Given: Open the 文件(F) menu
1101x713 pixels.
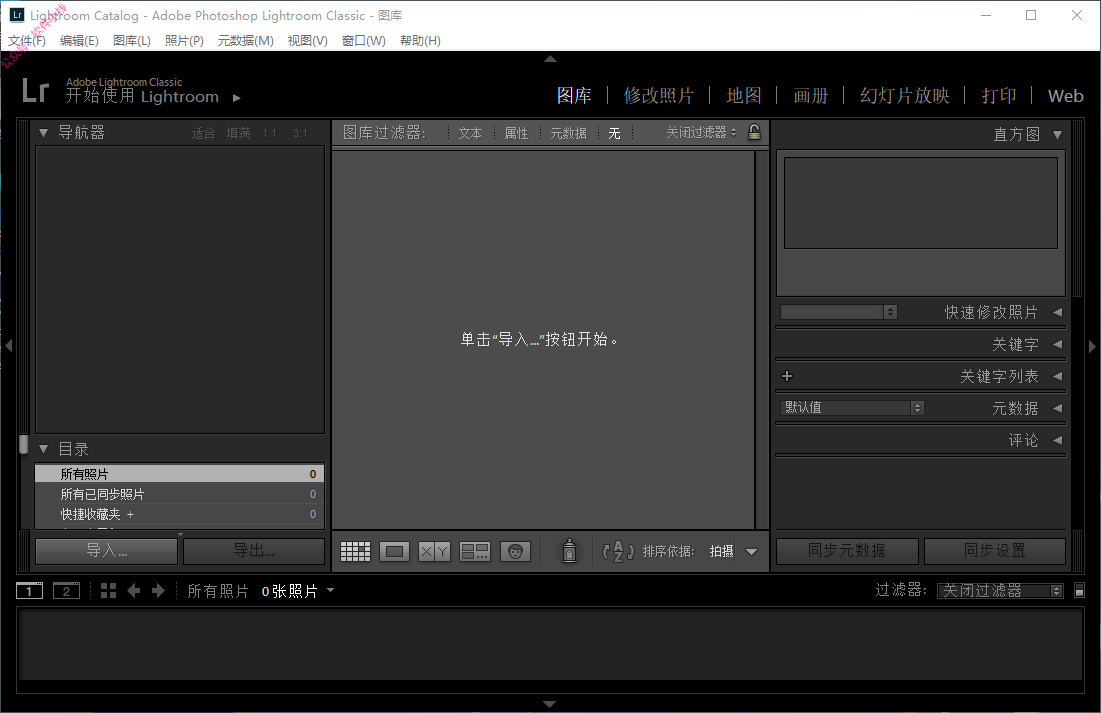Looking at the screenshot, I should click(27, 41).
